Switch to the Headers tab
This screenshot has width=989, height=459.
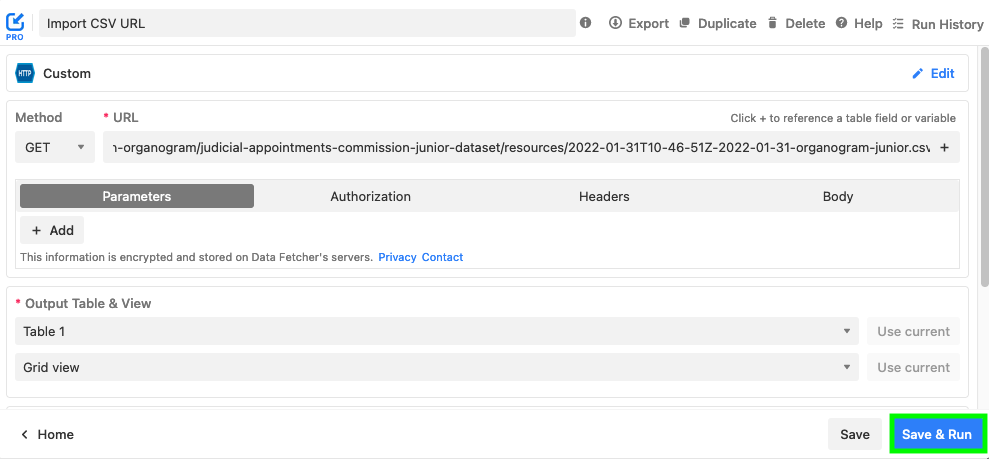(x=604, y=196)
